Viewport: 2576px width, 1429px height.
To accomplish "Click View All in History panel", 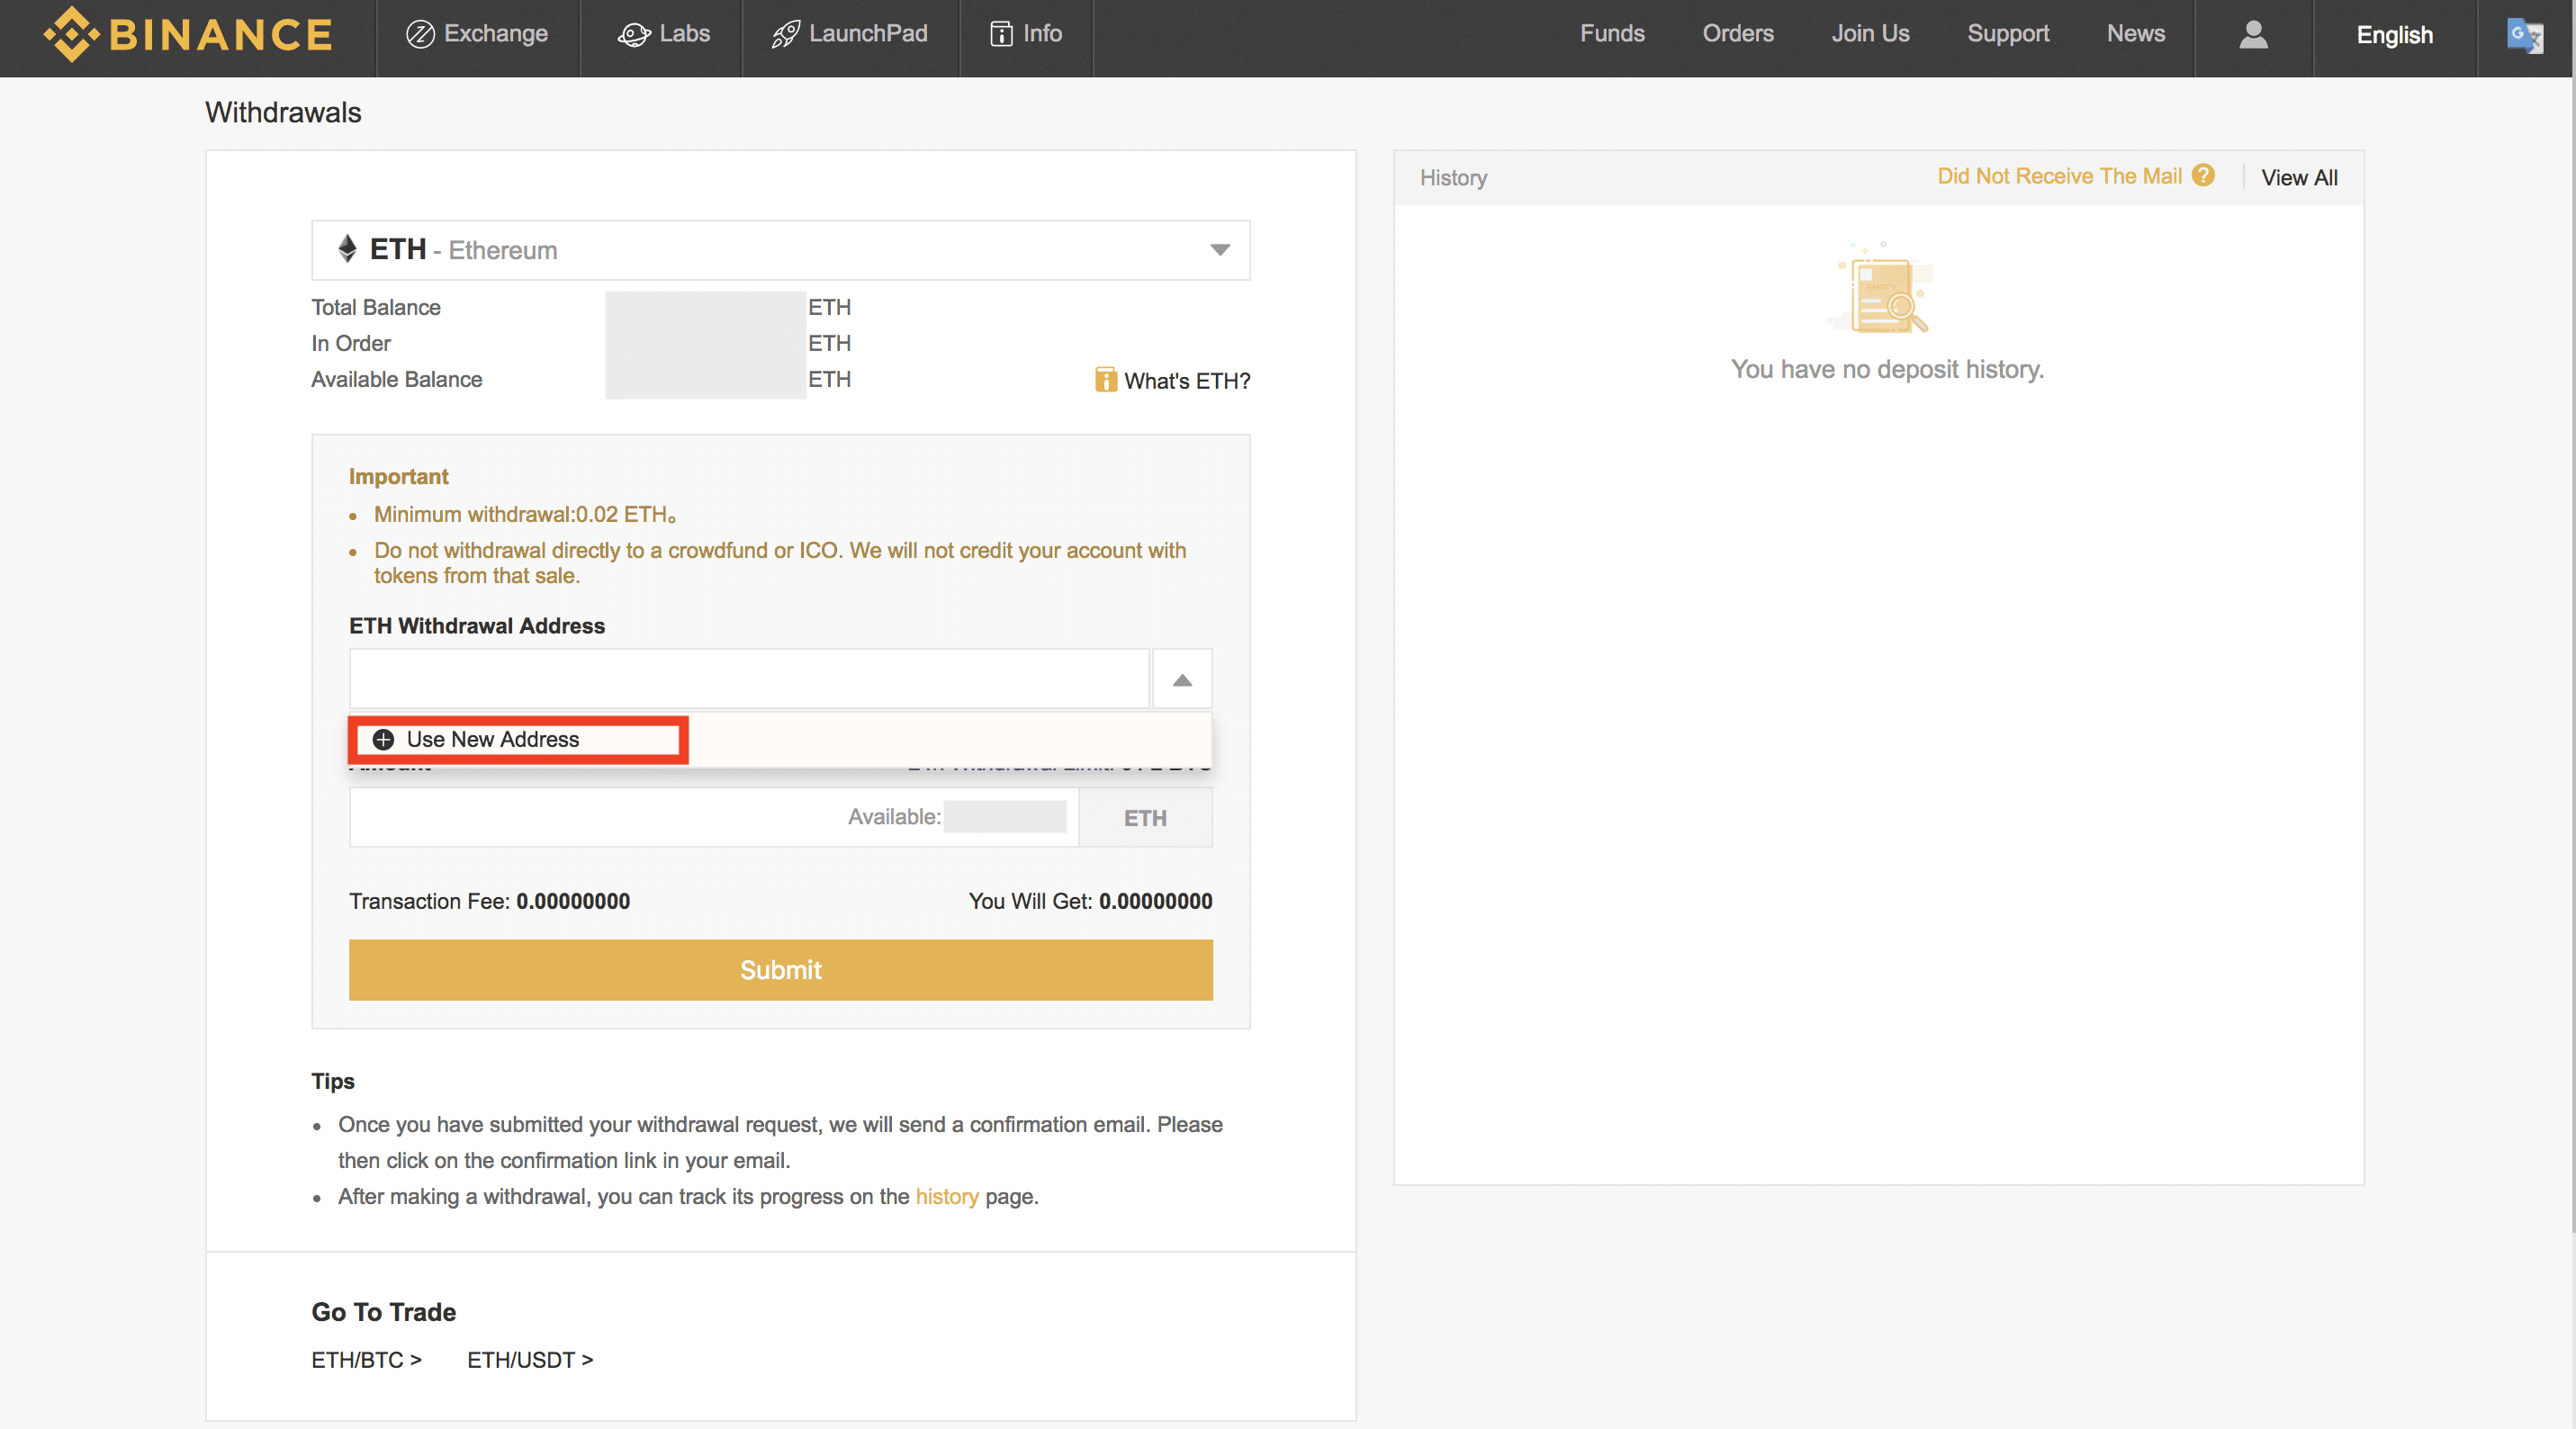I will pos(2299,178).
